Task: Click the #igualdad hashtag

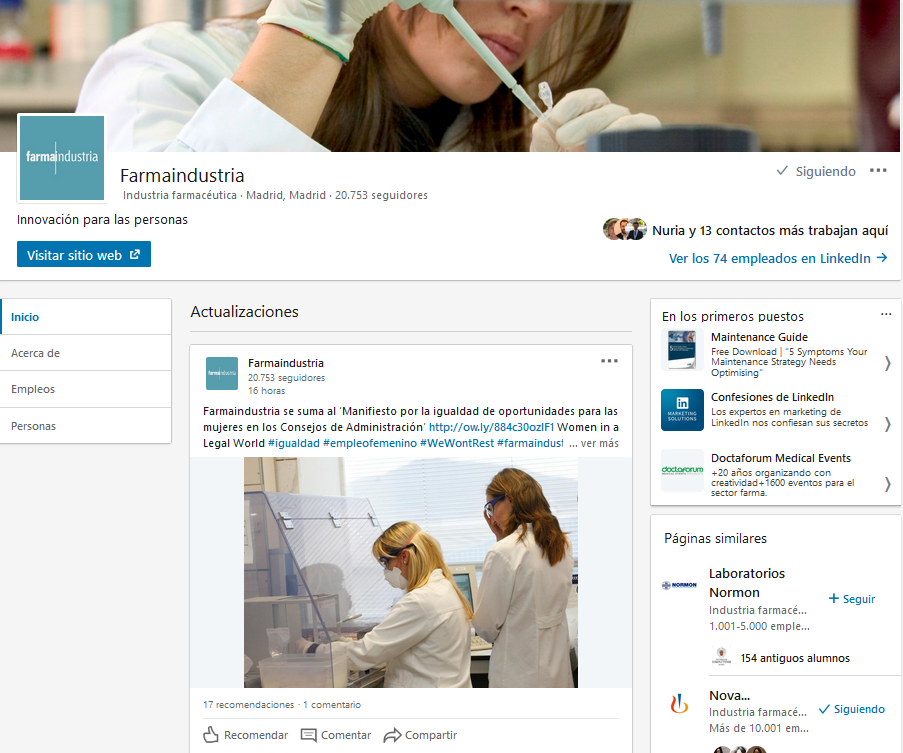Action: [294, 443]
